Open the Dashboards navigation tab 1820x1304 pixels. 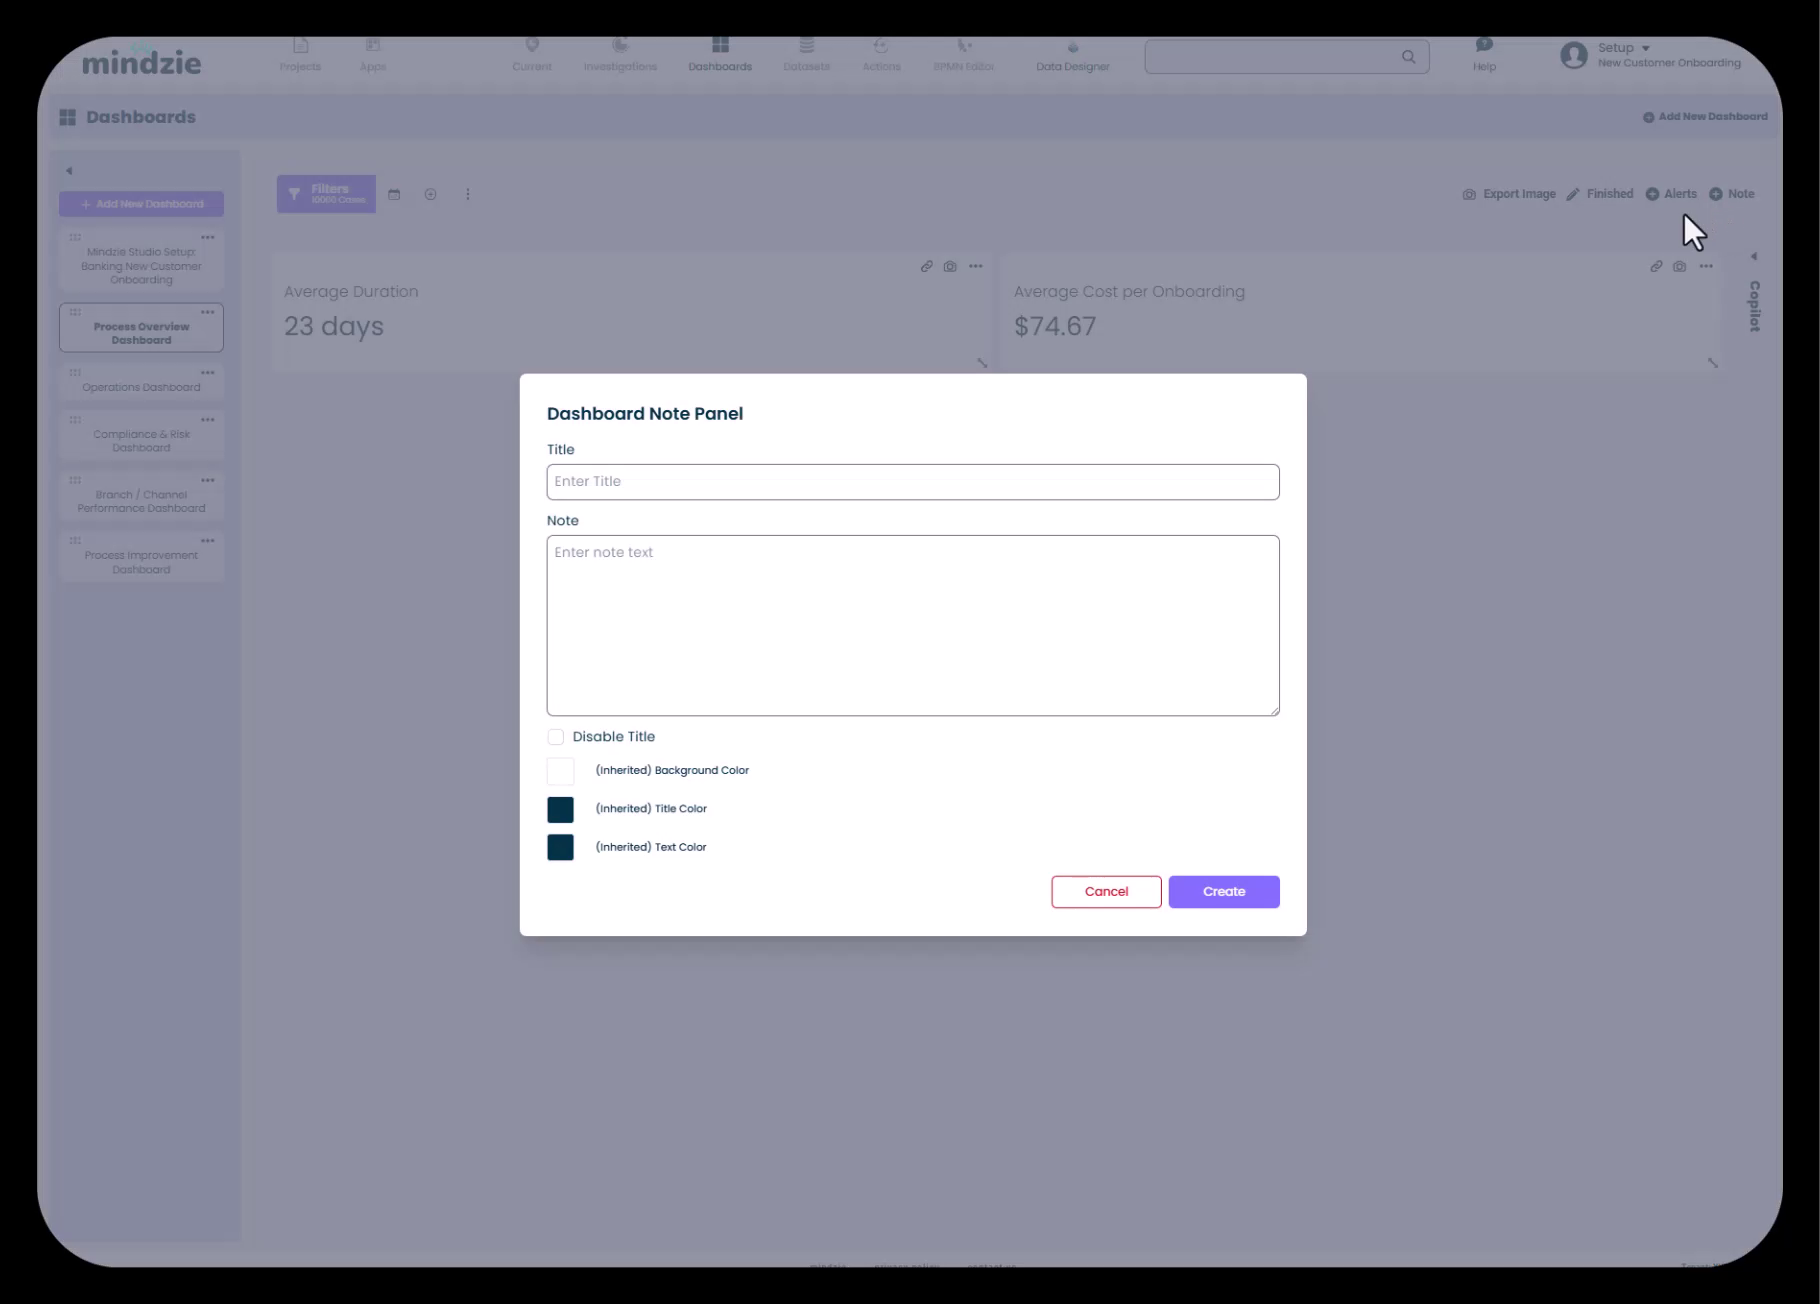pyautogui.click(x=719, y=55)
